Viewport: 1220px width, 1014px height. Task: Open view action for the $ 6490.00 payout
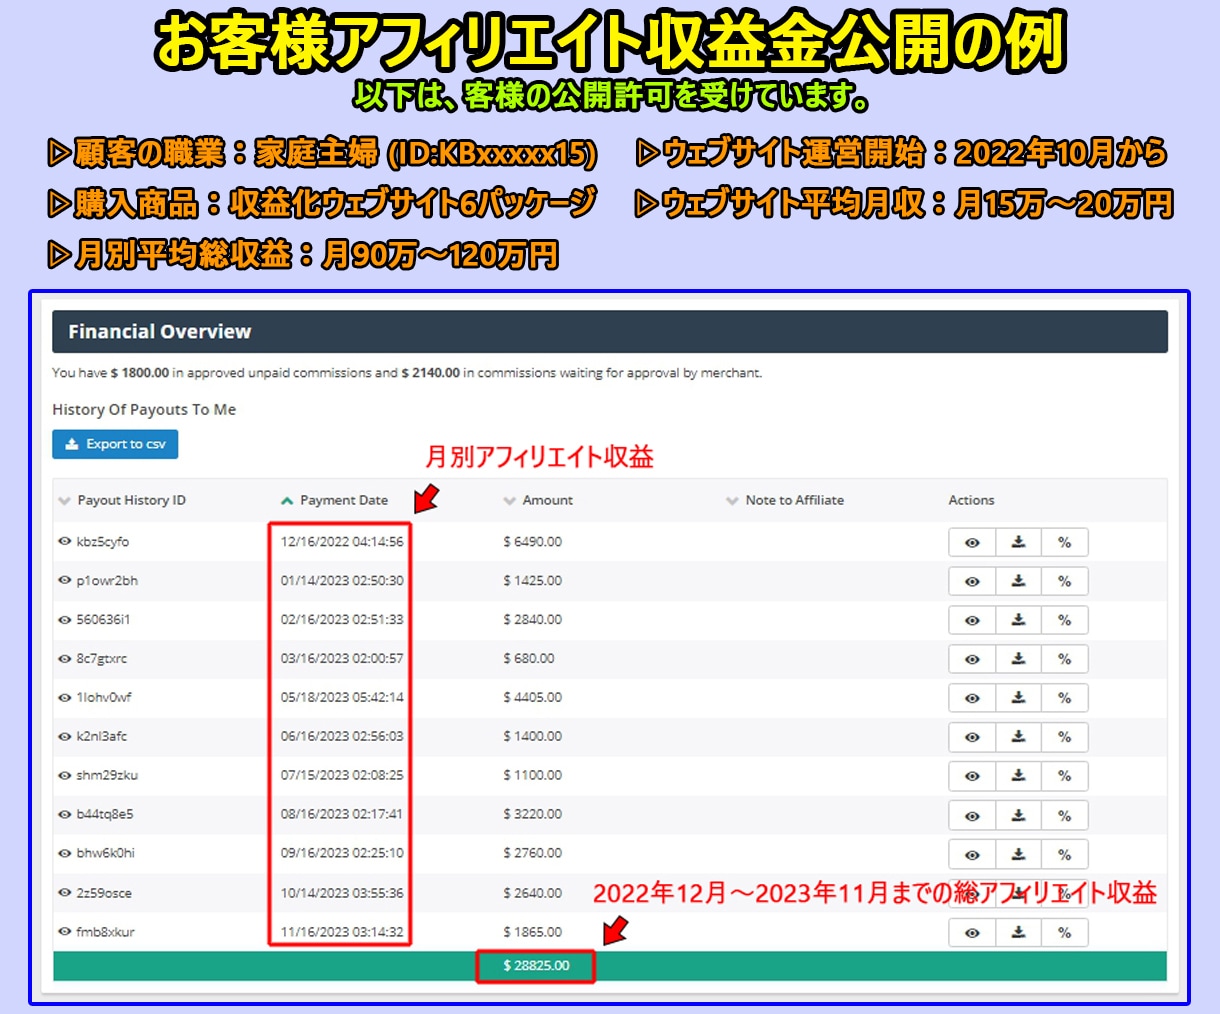click(972, 542)
